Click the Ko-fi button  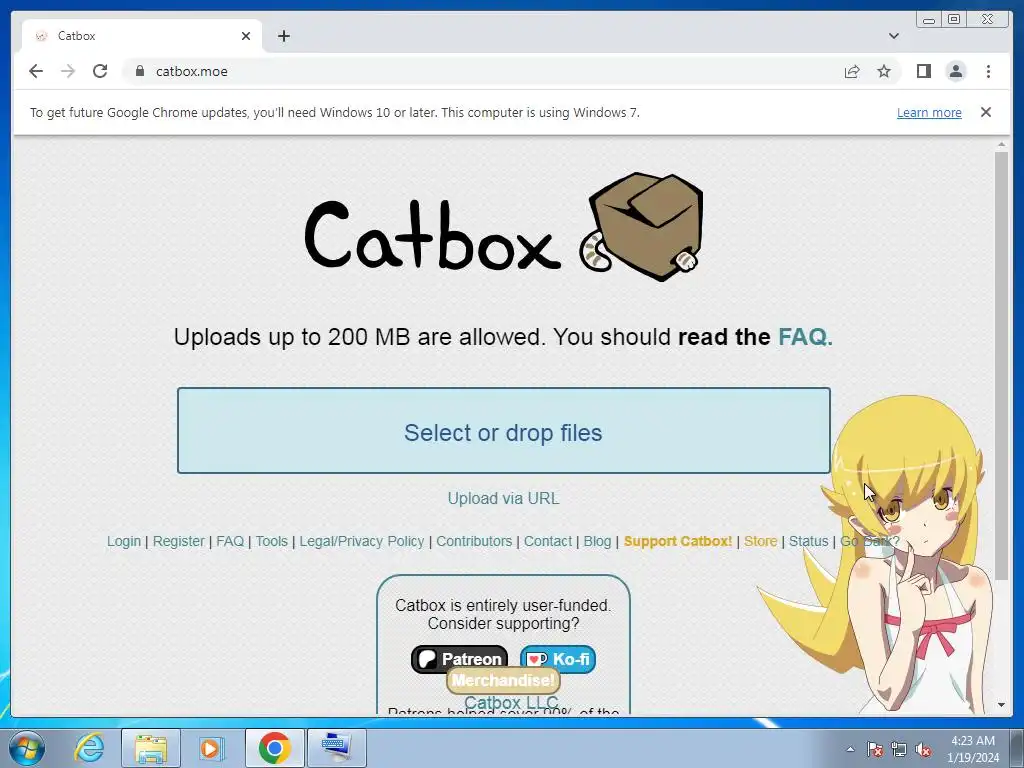(x=558, y=659)
